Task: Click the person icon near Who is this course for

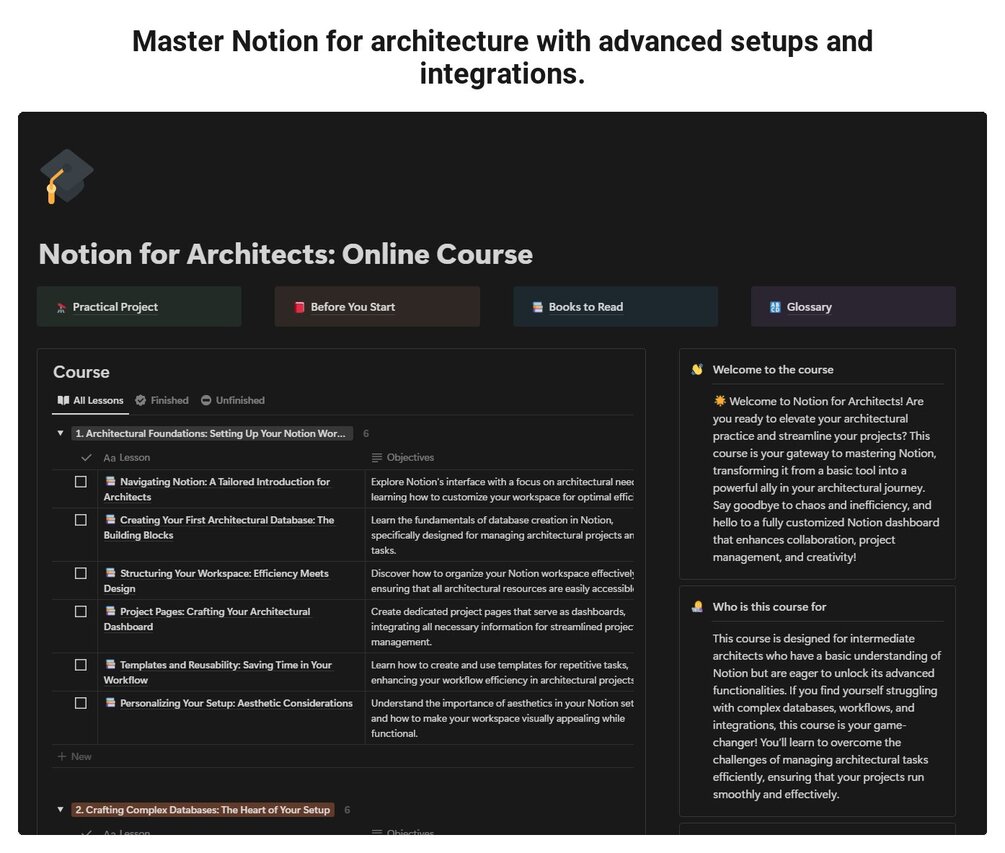Action: click(x=697, y=607)
